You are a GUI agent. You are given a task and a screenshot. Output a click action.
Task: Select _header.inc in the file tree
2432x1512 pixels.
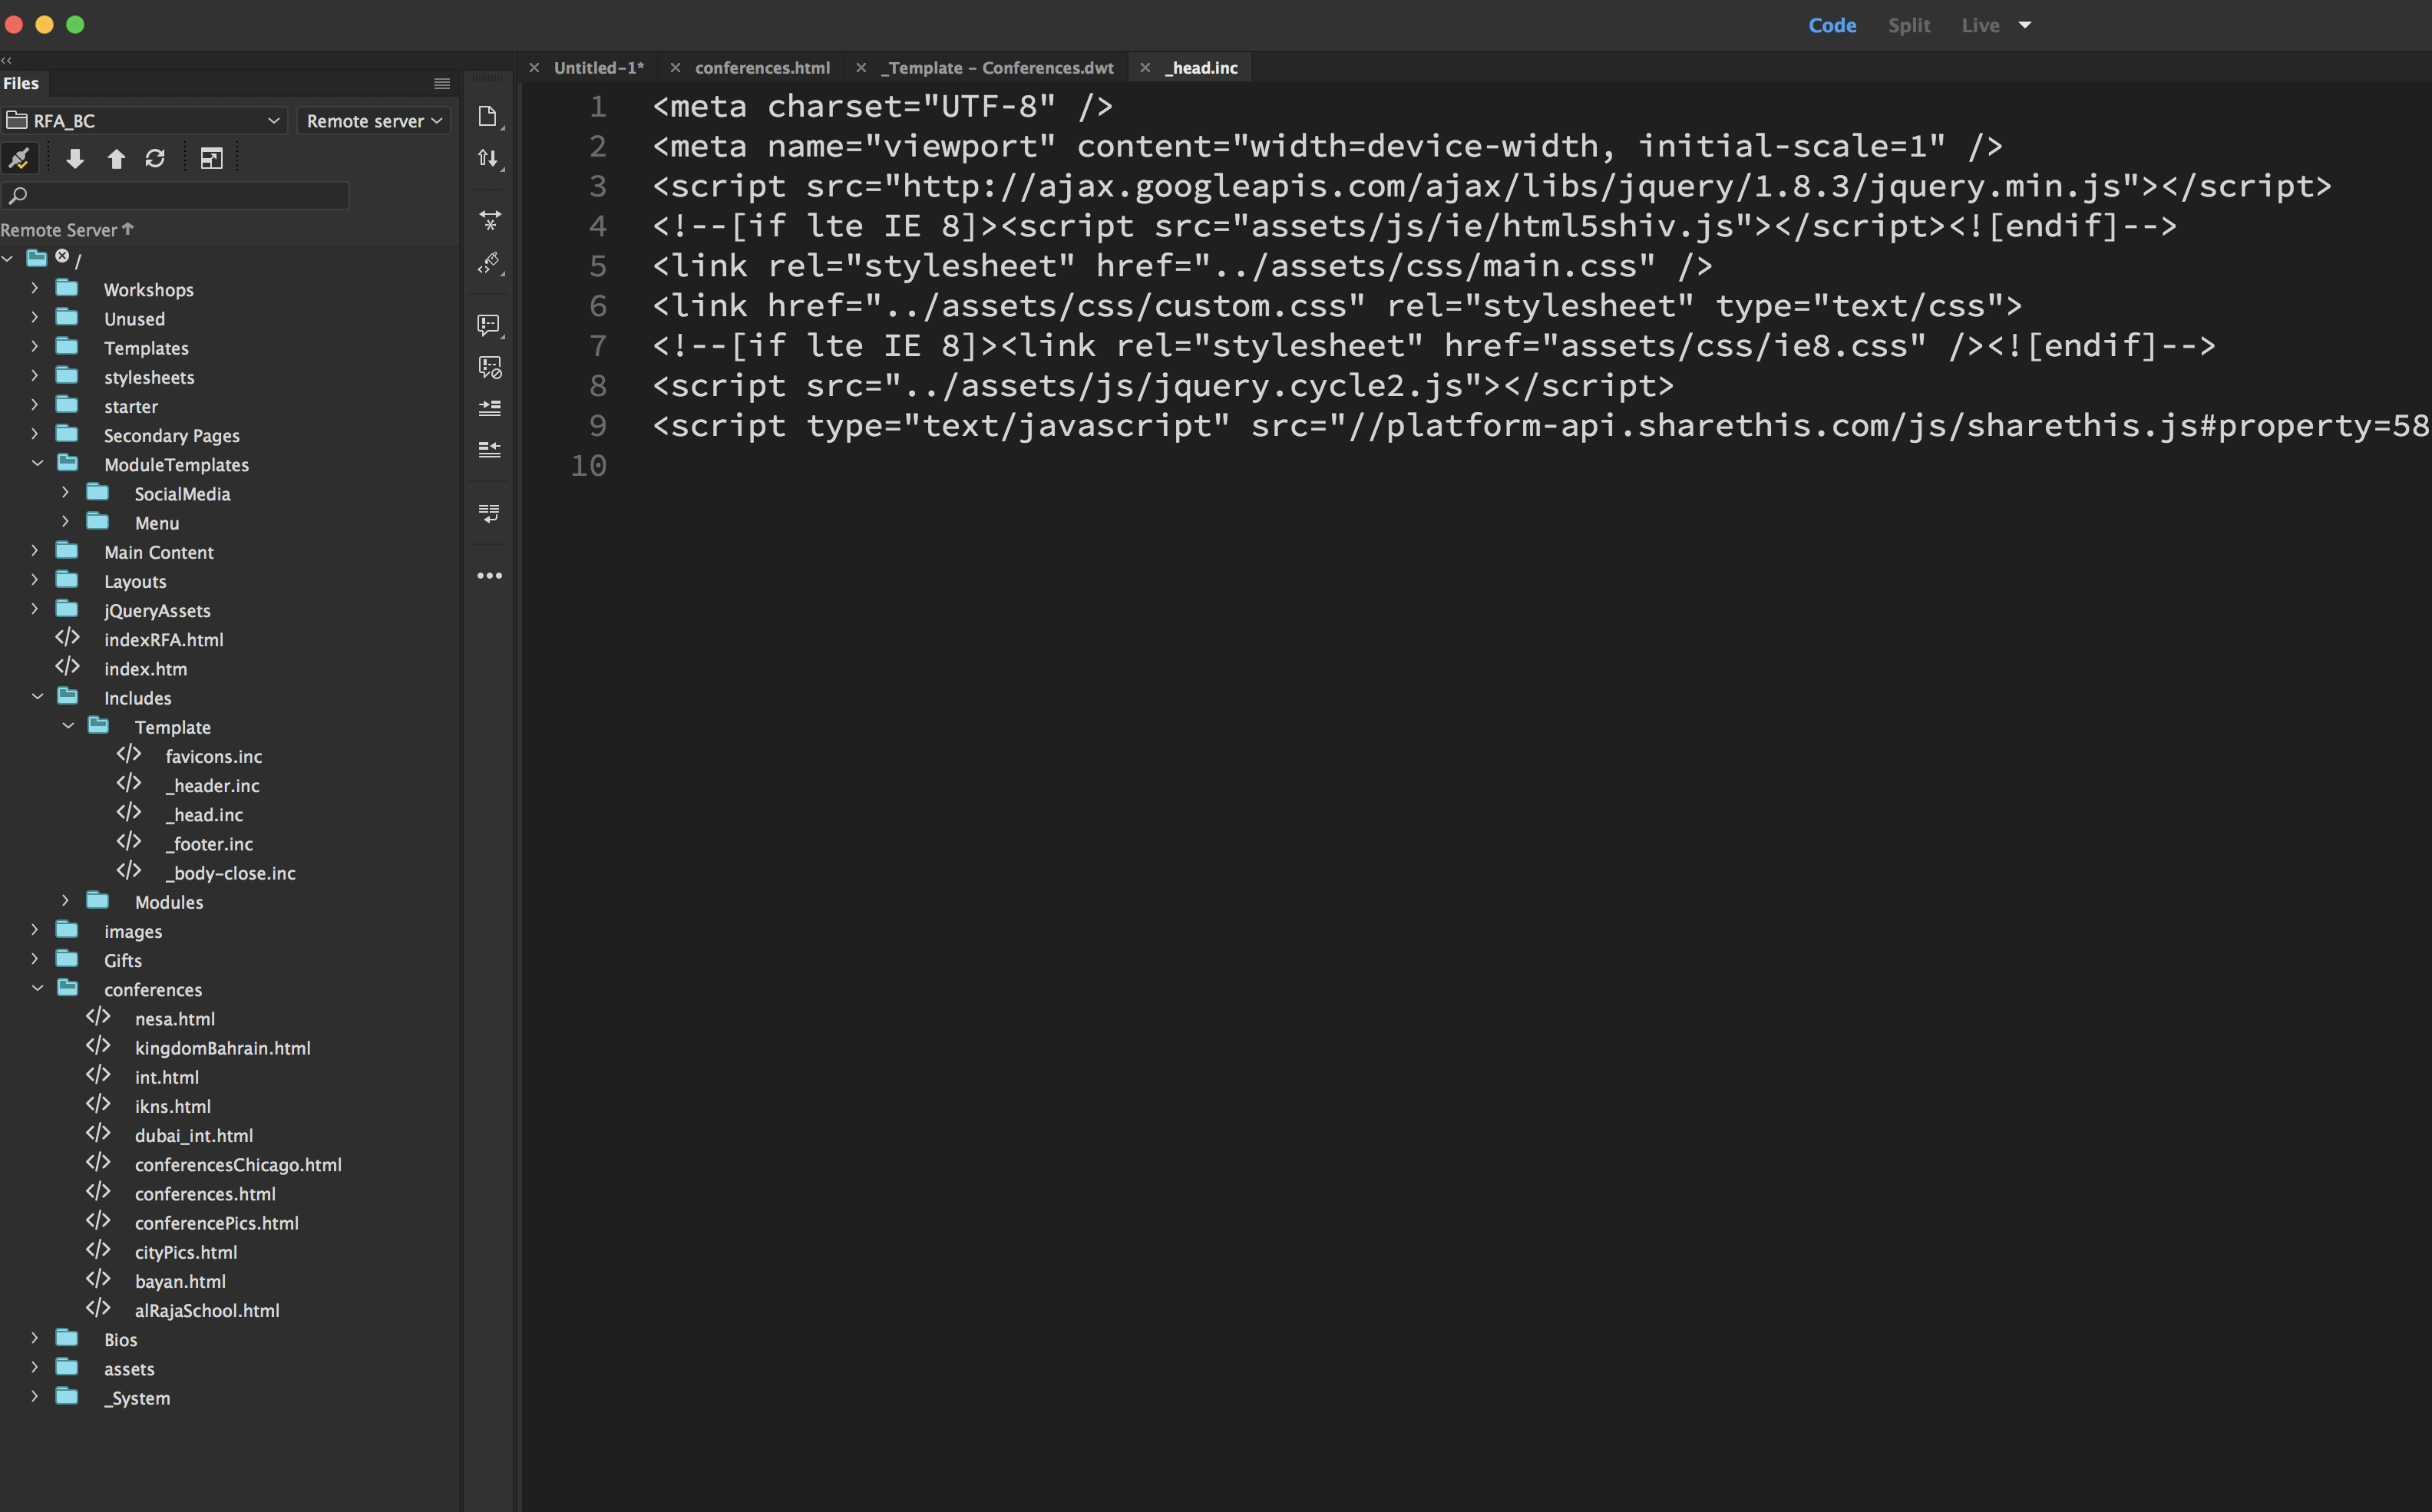(212, 786)
